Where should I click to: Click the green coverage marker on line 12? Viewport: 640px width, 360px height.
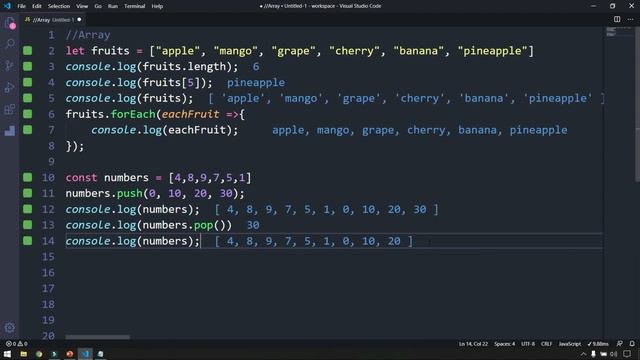[27, 209]
